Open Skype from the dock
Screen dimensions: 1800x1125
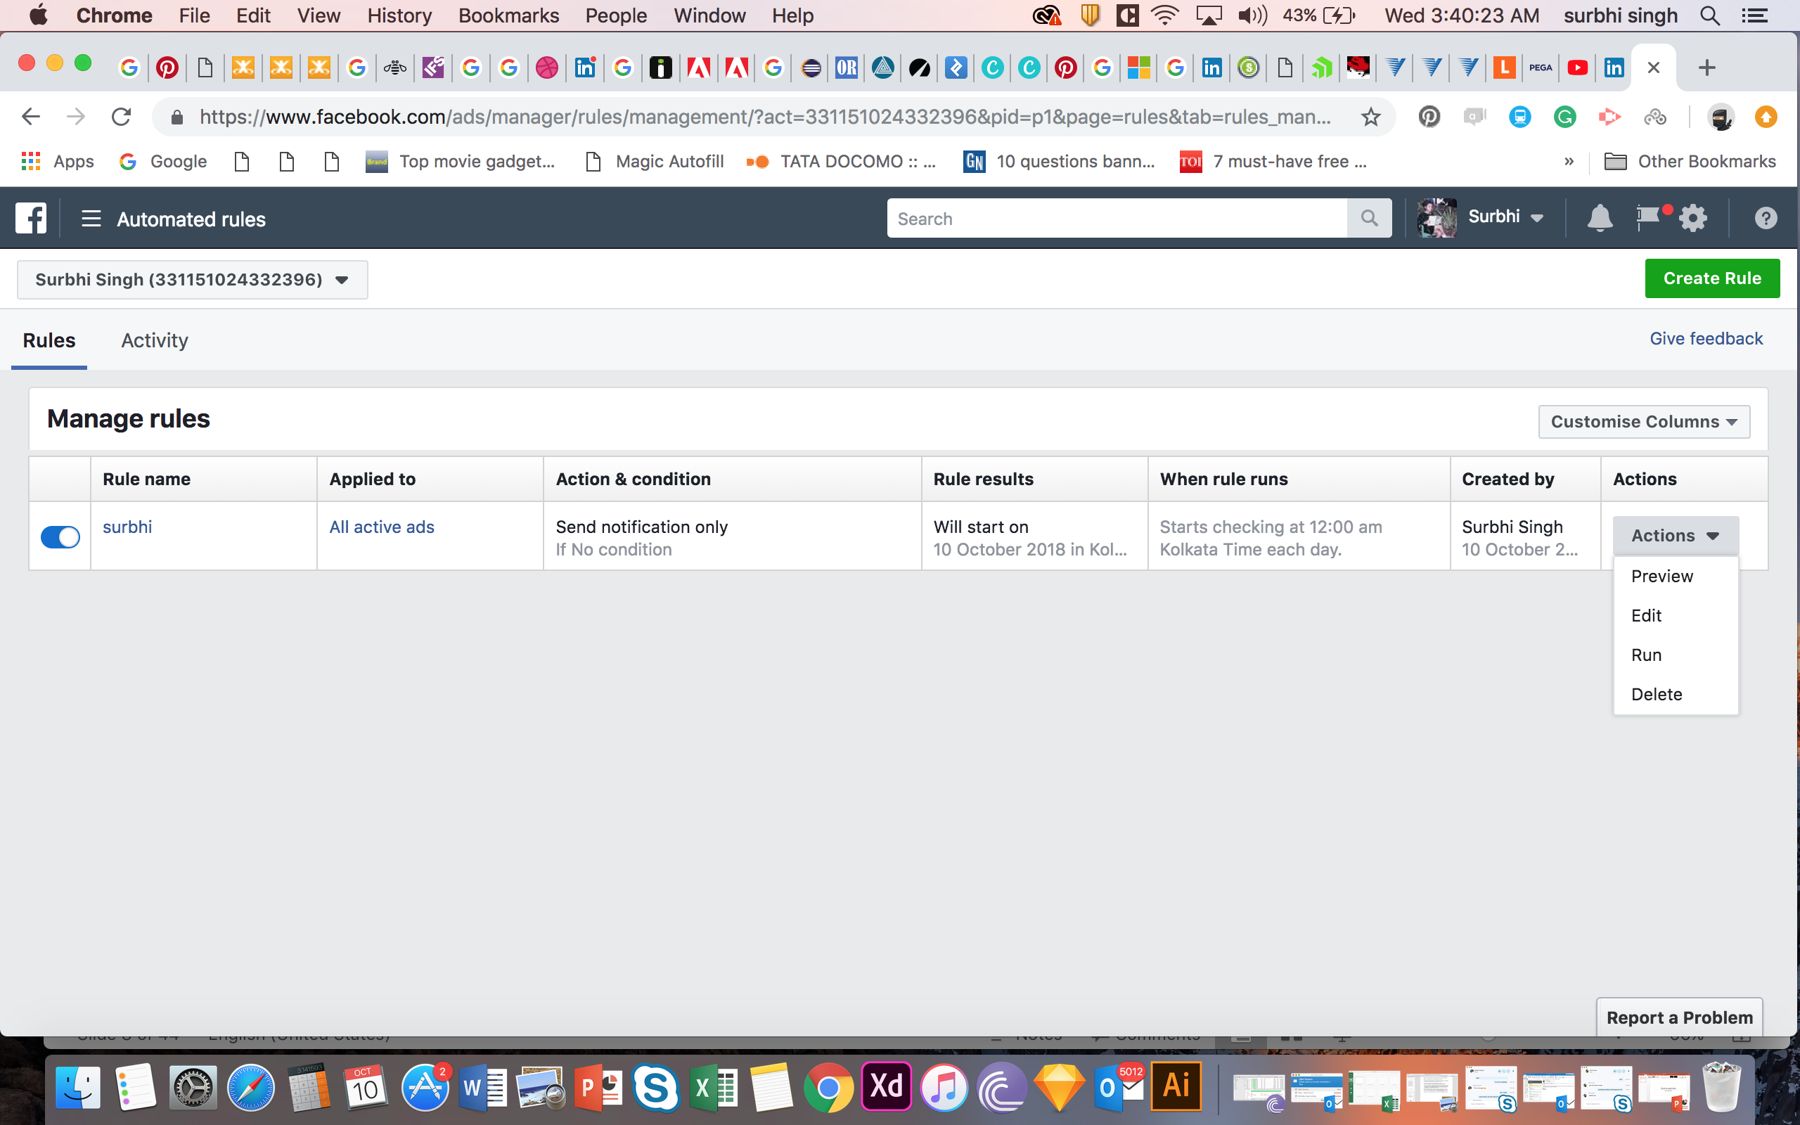655,1087
